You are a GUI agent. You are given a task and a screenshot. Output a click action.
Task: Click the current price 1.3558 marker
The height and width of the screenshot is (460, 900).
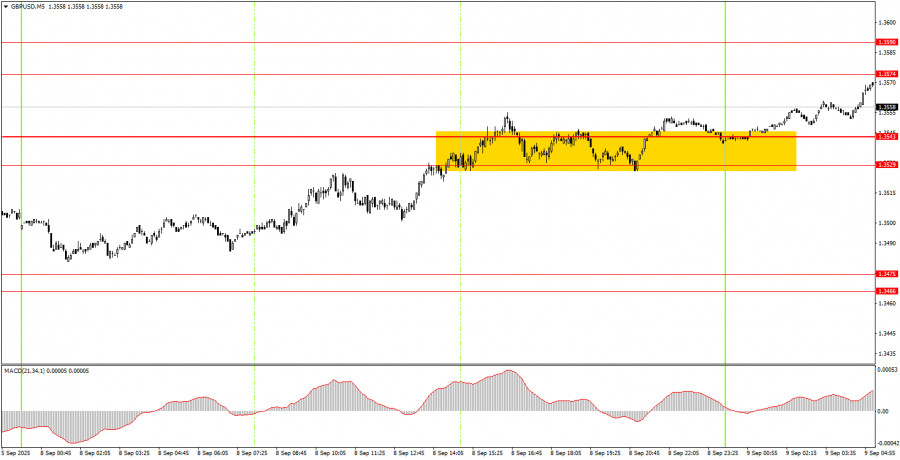[x=886, y=107]
